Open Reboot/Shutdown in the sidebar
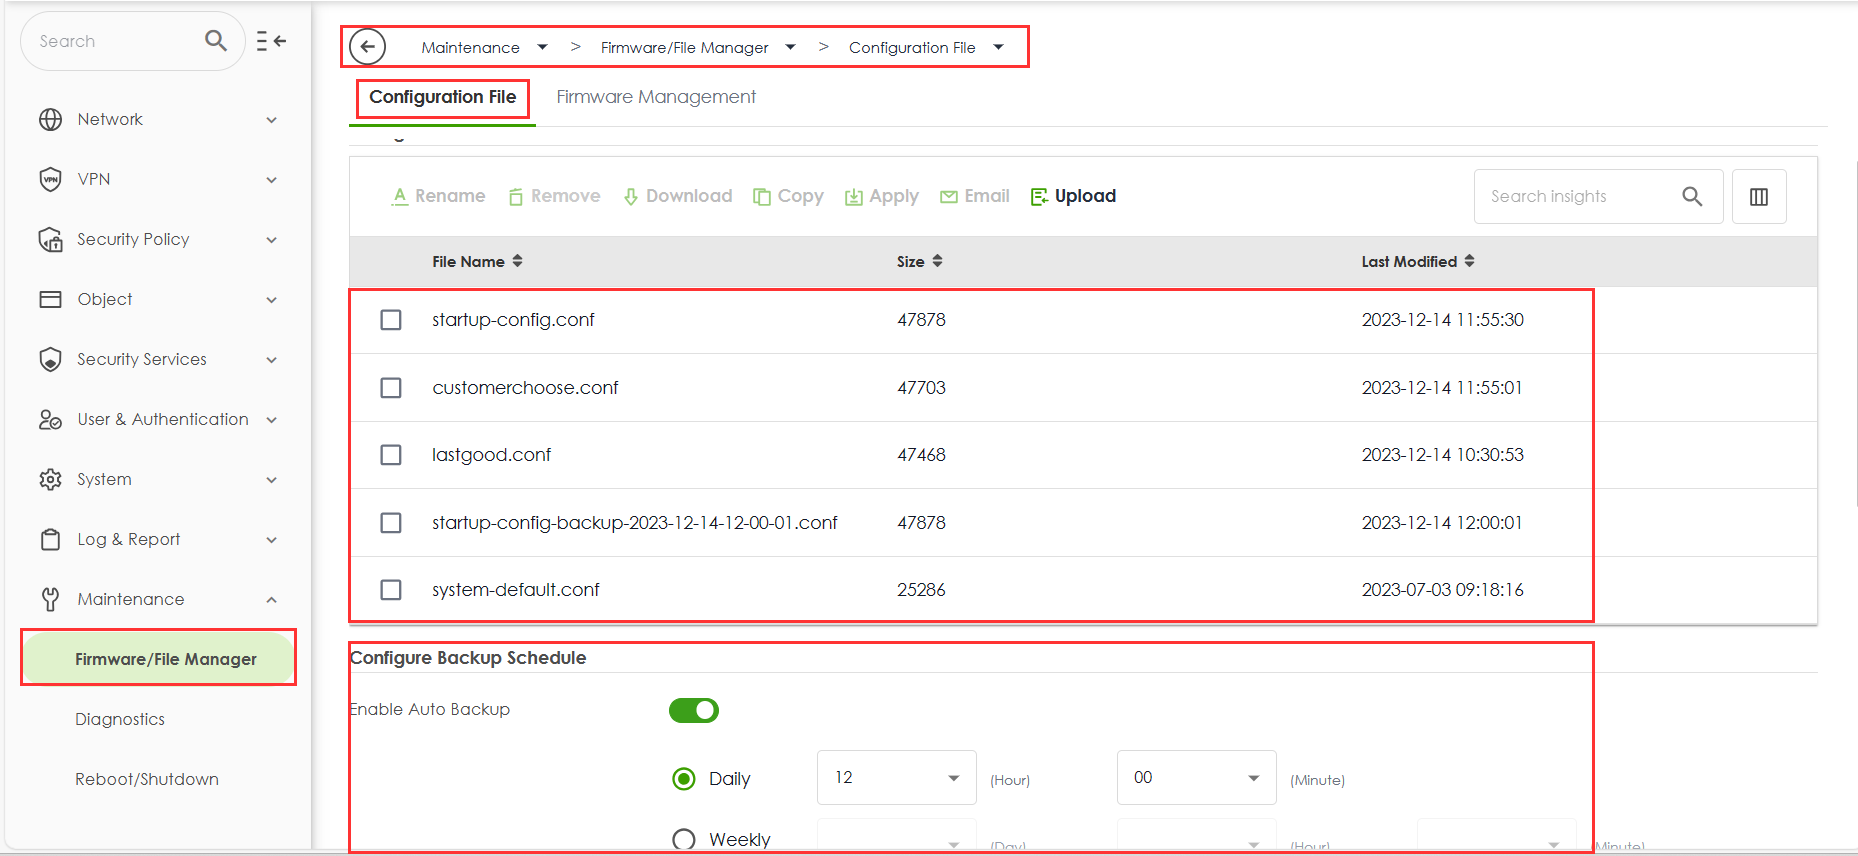 pyautogui.click(x=147, y=780)
